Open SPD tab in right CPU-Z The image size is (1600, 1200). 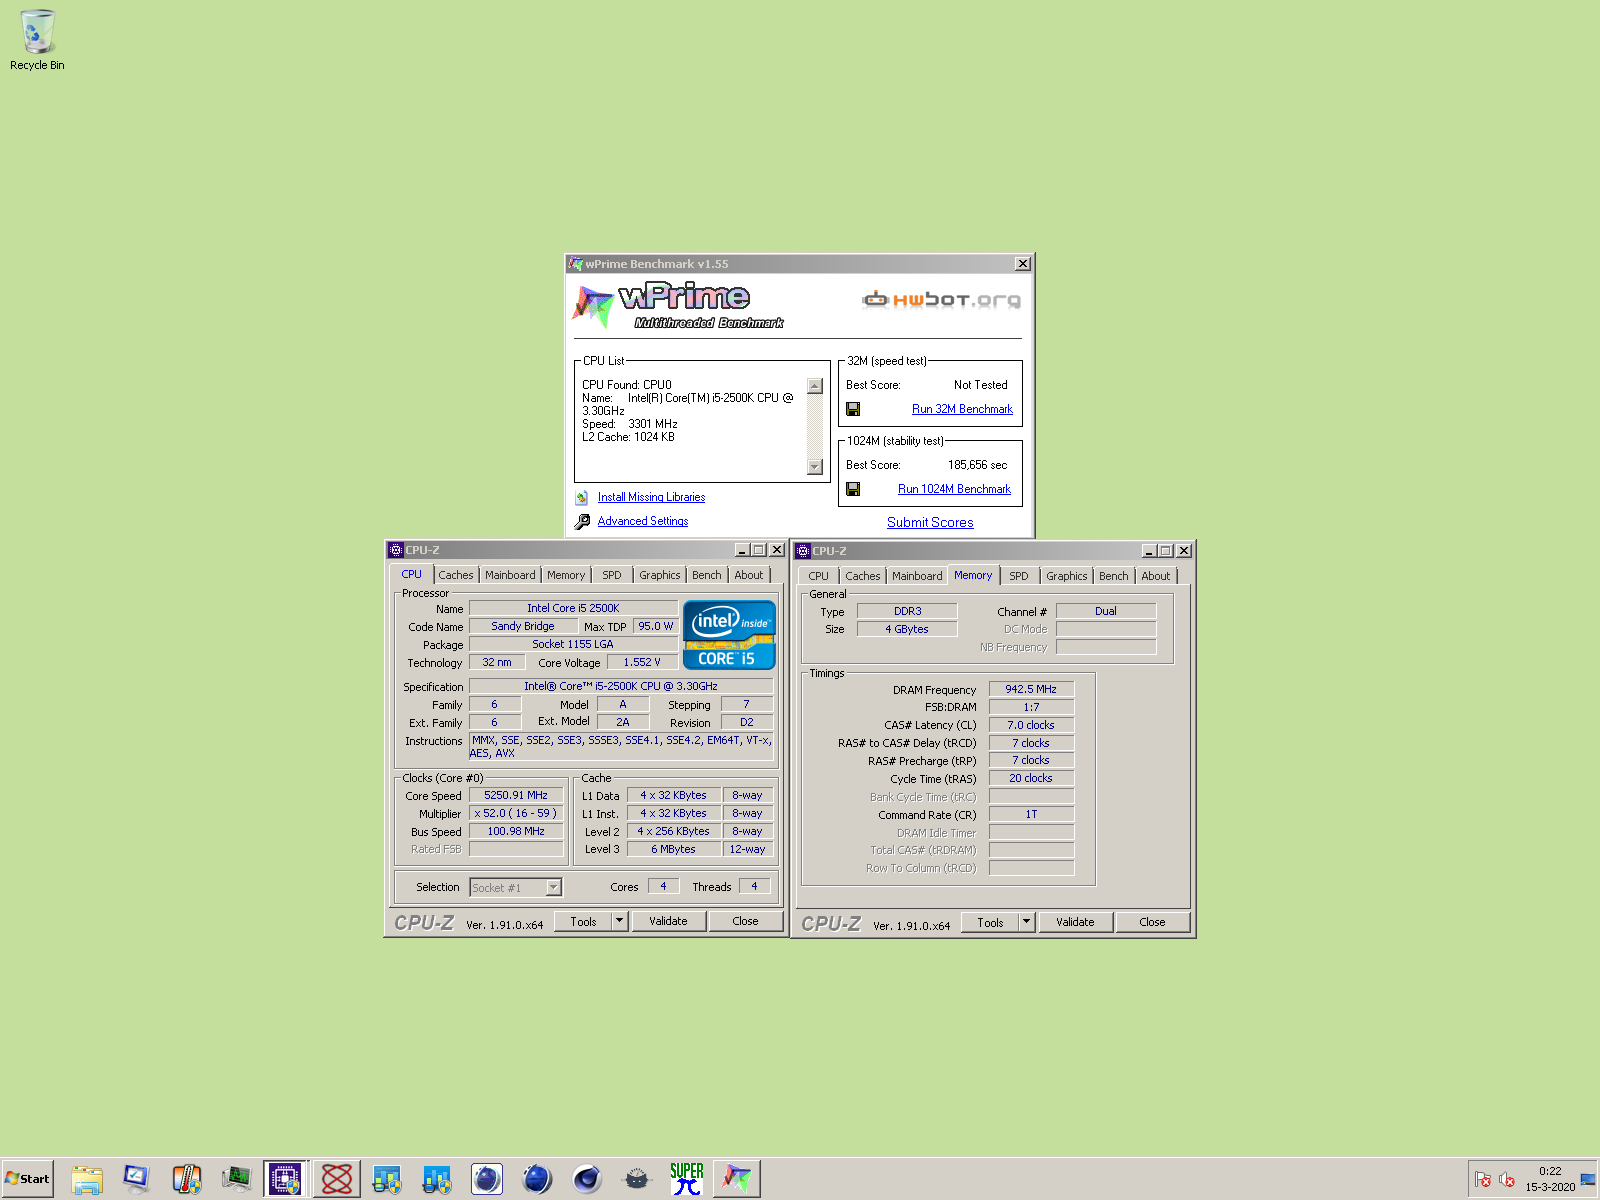point(1019,576)
